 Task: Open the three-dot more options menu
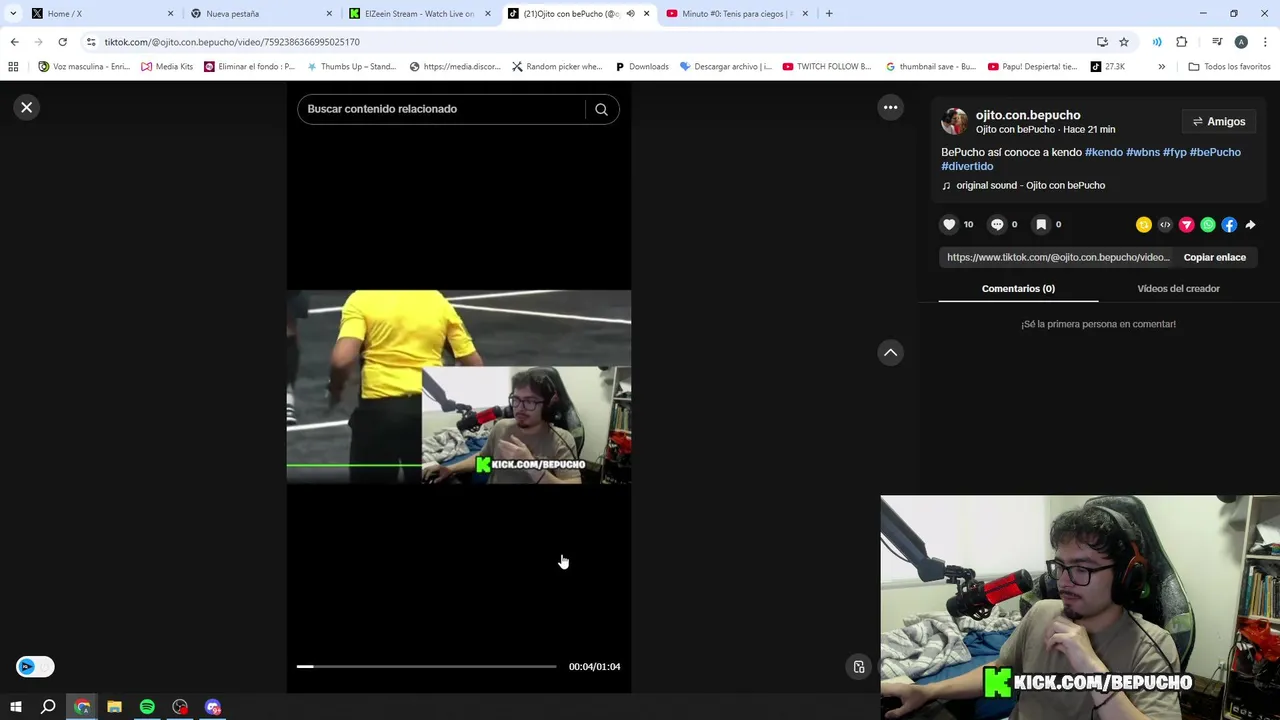tap(890, 107)
